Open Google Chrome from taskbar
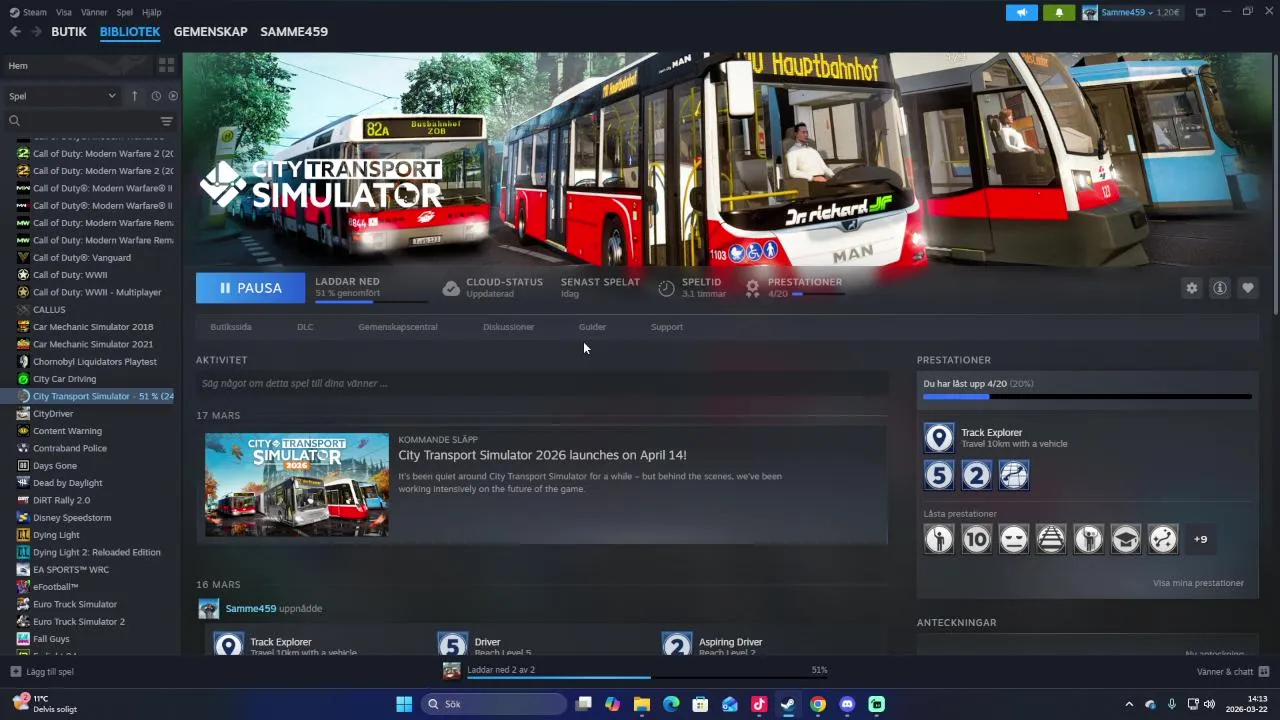The width and height of the screenshot is (1280, 720). point(818,704)
